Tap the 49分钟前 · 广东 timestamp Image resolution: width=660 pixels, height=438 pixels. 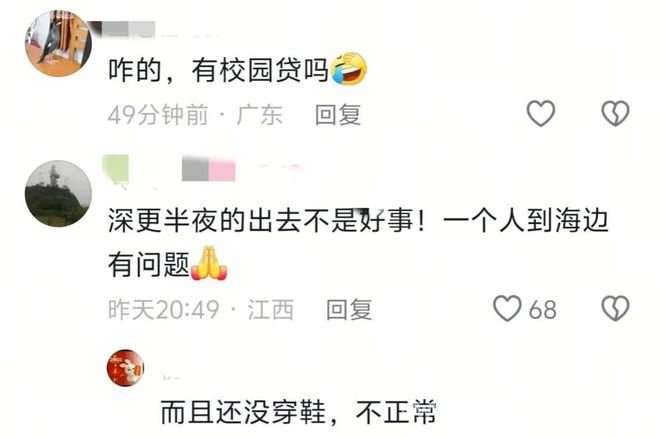tap(195, 115)
